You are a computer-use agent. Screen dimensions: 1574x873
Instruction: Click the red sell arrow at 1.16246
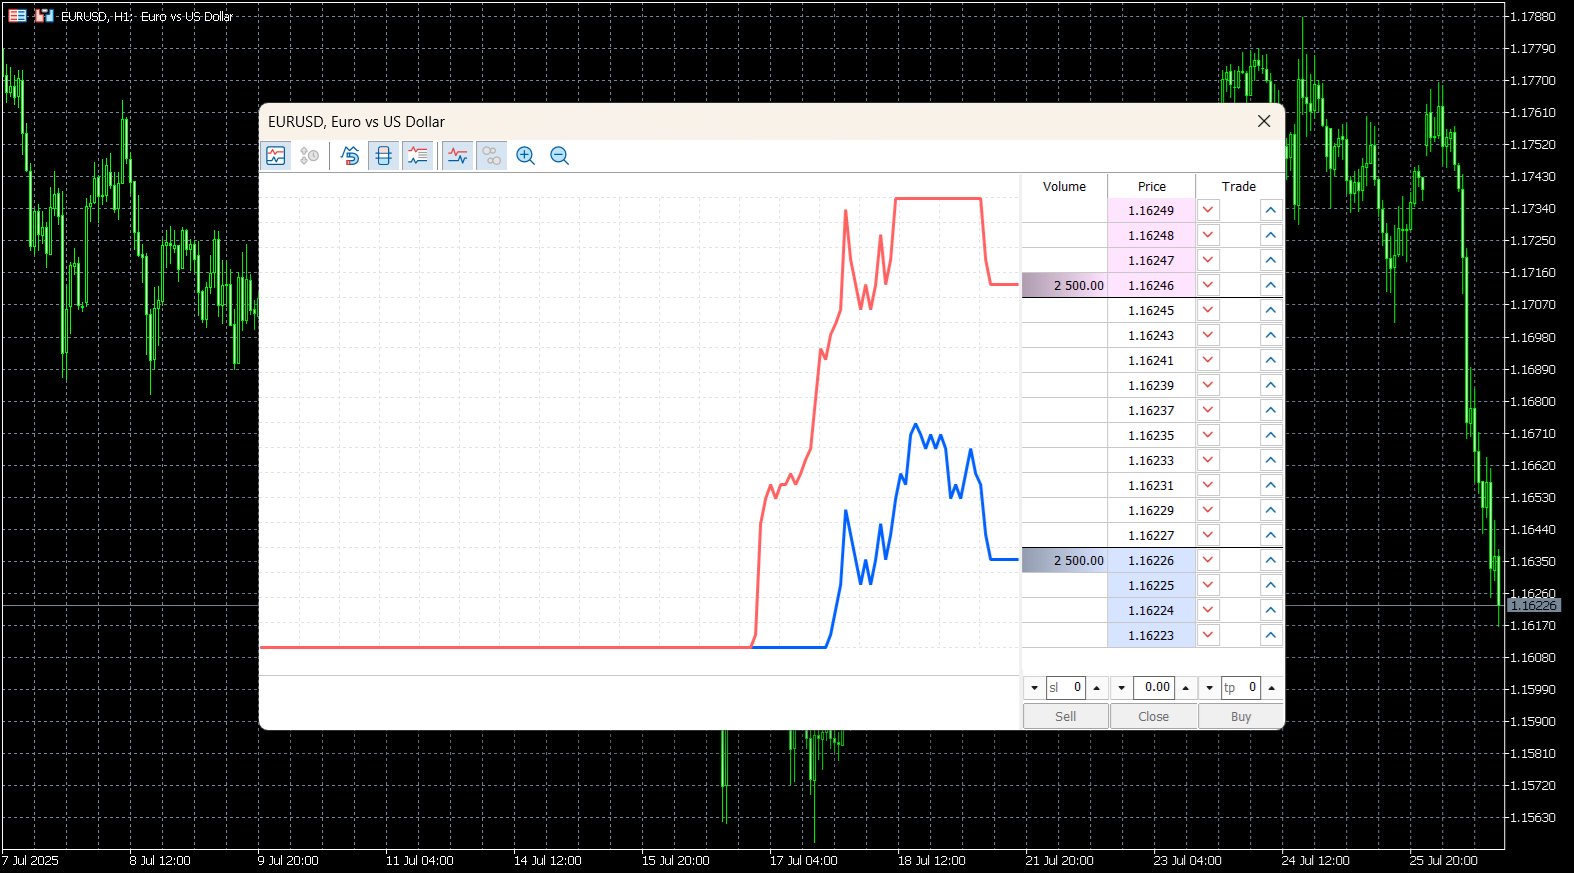click(x=1208, y=285)
